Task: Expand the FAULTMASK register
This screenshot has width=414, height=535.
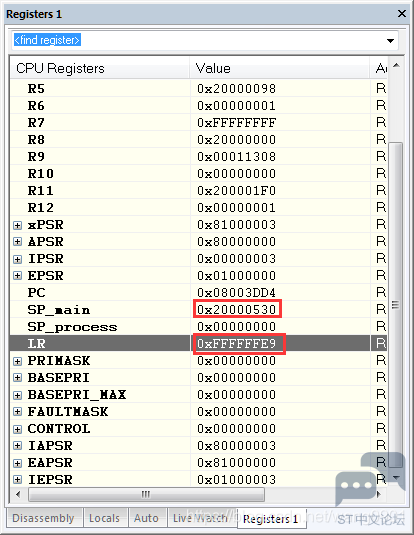Action: (x=17, y=412)
